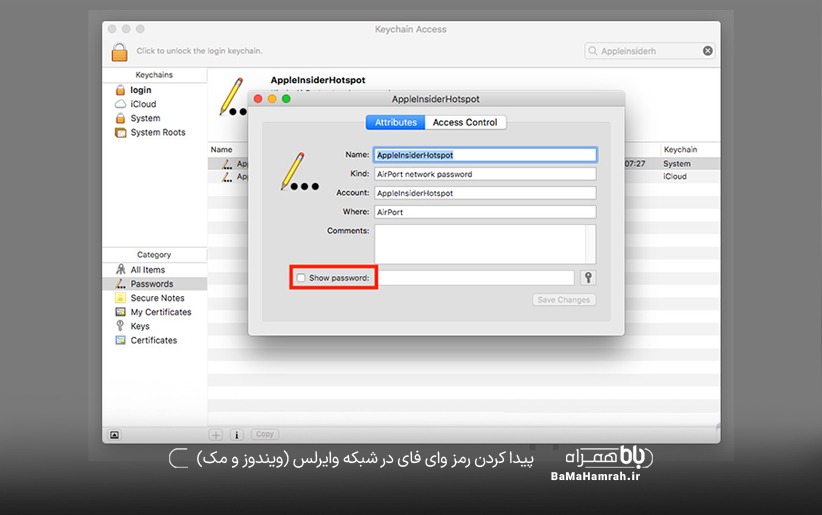The height and width of the screenshot is (515, 822).
Task: Click the pencil icon in the dialog
Action: point(299,171)
